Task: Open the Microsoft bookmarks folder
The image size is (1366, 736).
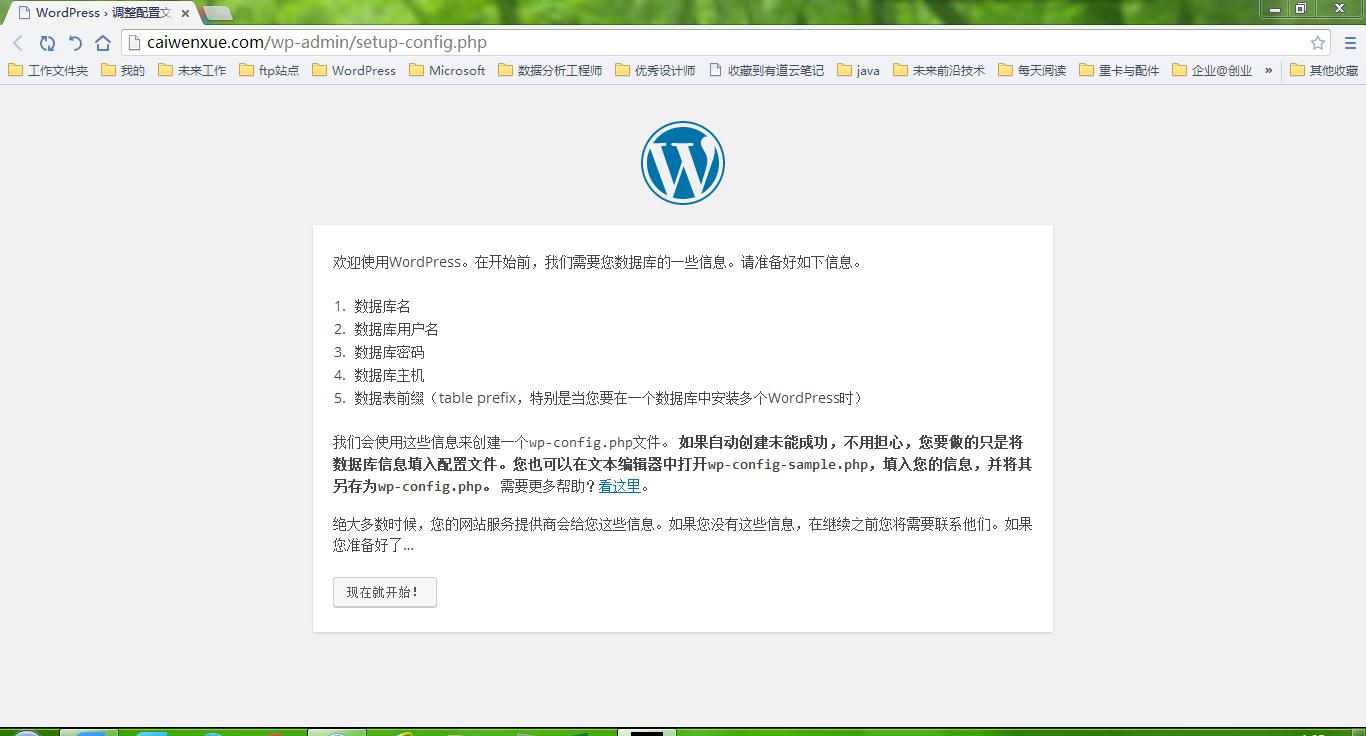Action: point(446,70)
